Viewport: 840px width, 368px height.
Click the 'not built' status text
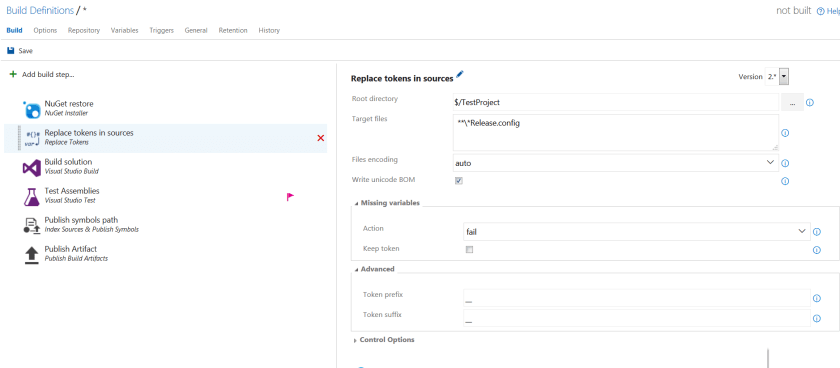point(793,11)
